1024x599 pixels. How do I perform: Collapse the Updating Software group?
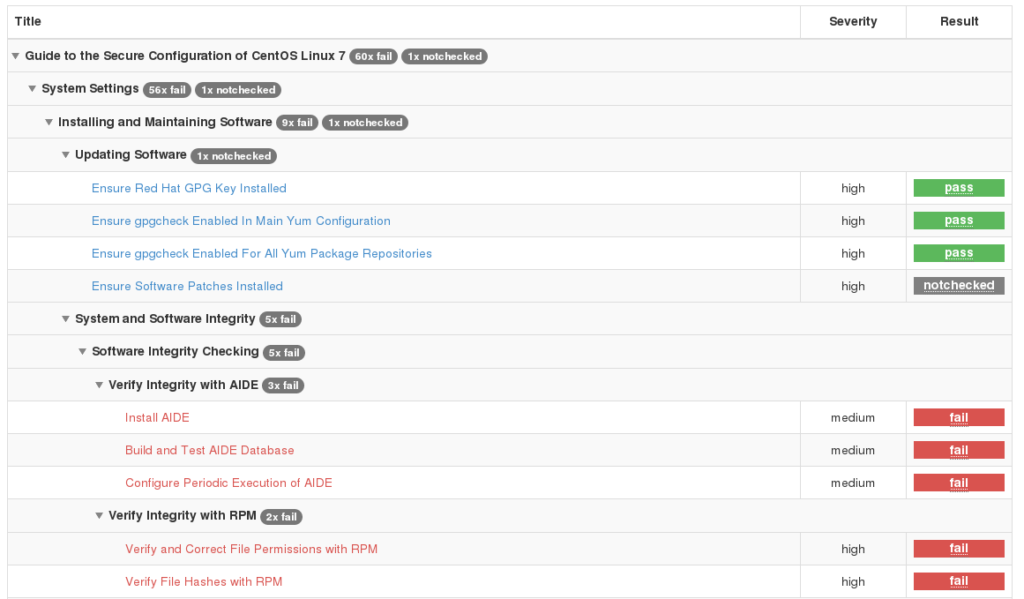point(65,155)
